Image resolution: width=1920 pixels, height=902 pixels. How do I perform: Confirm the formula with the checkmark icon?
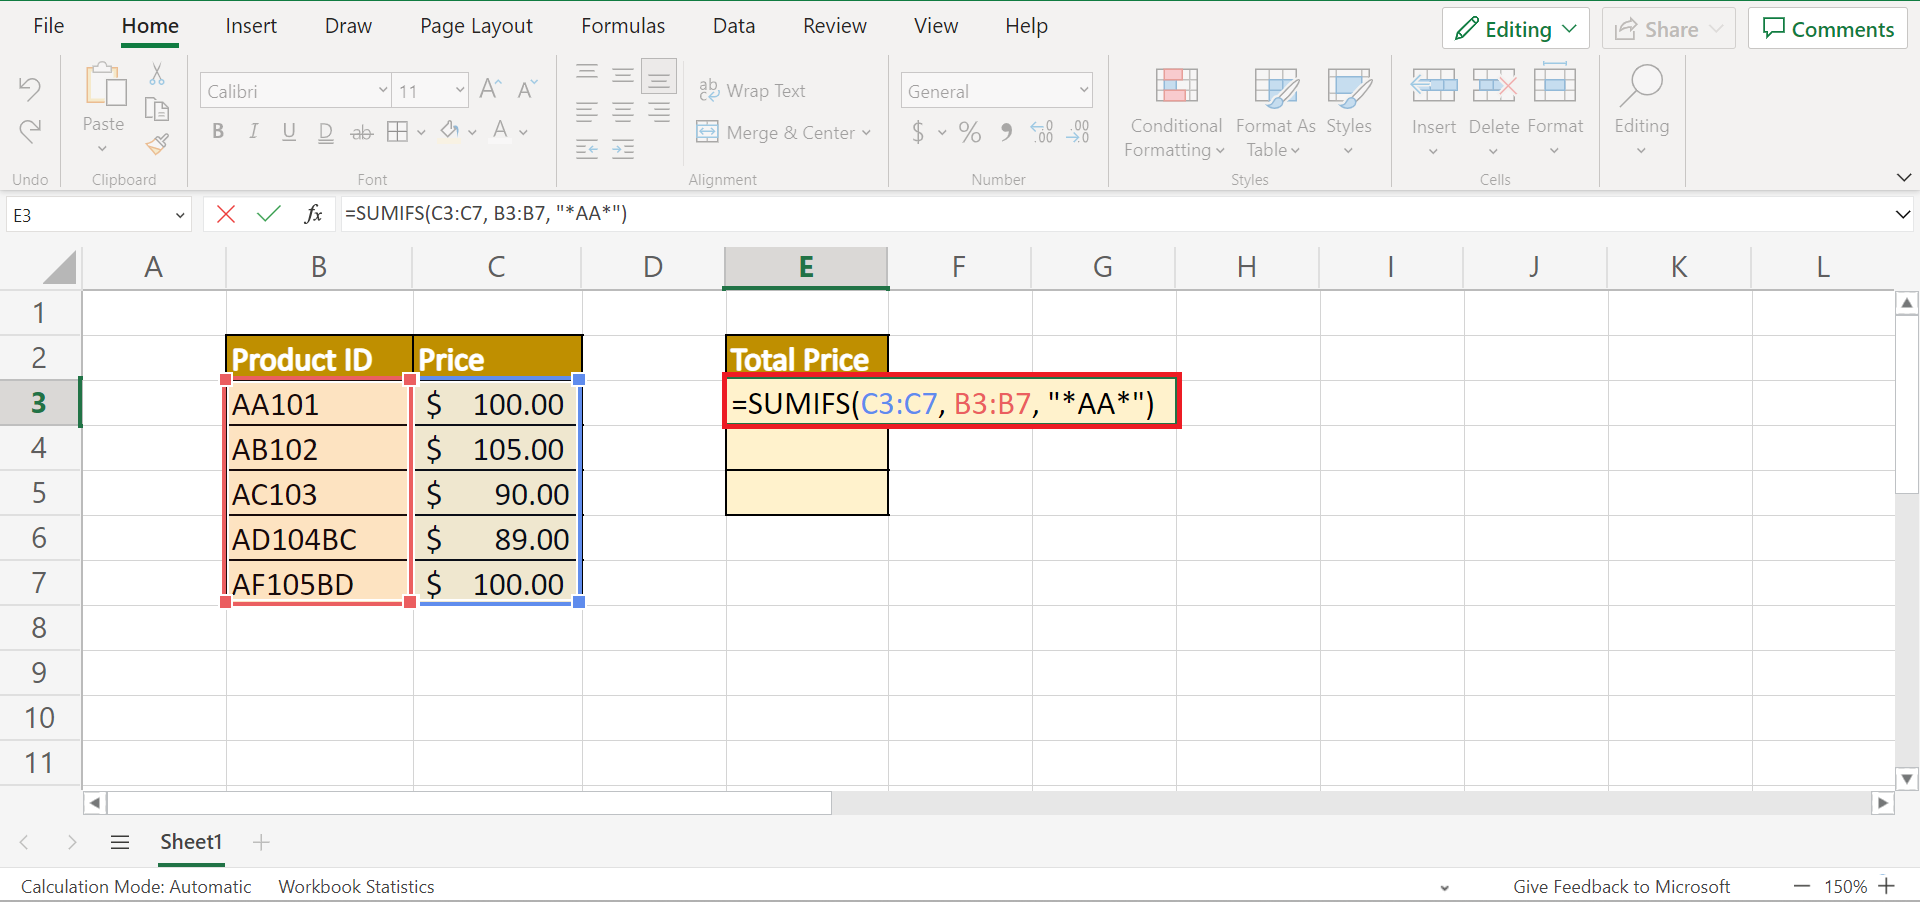click(x=268, y=214)
